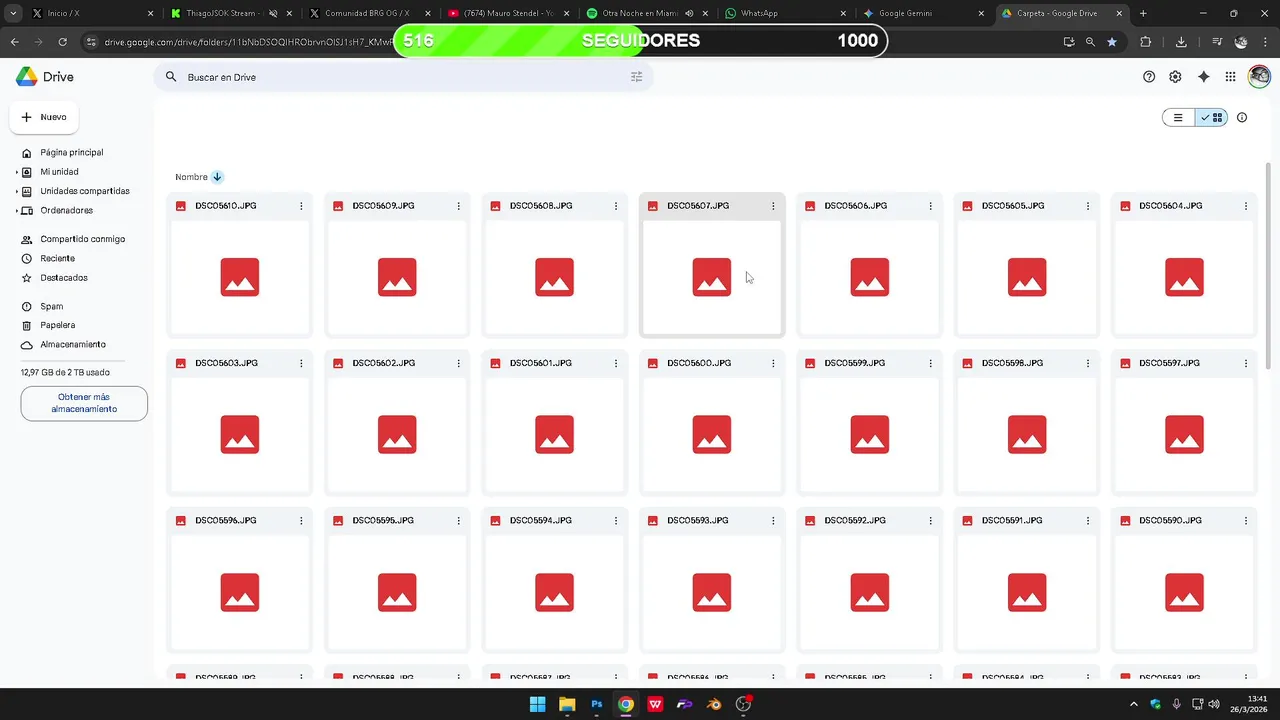Reload the Drive page

[62, 42]
